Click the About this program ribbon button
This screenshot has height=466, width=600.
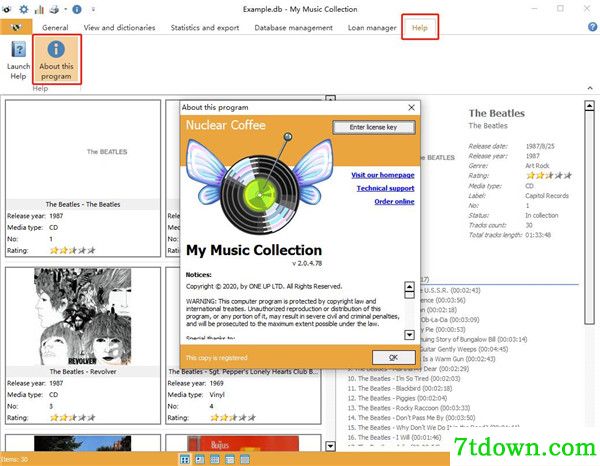(56, 59)
